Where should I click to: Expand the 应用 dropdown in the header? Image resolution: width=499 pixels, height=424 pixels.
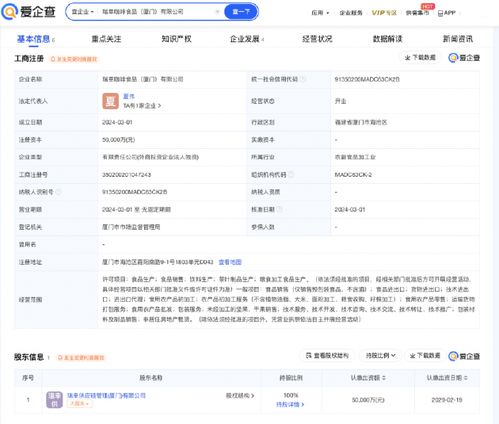pyautogui.click(x=320, y=13)
